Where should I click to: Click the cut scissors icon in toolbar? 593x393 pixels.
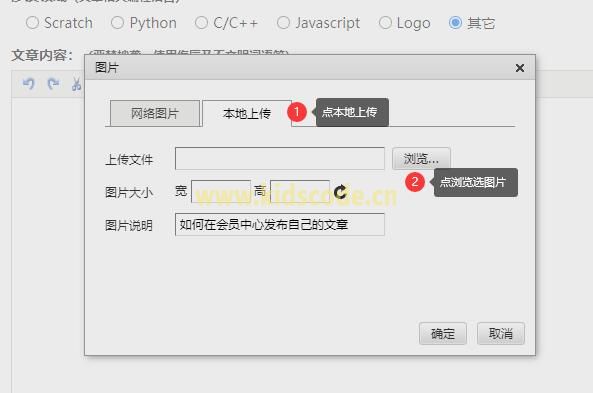77,83
